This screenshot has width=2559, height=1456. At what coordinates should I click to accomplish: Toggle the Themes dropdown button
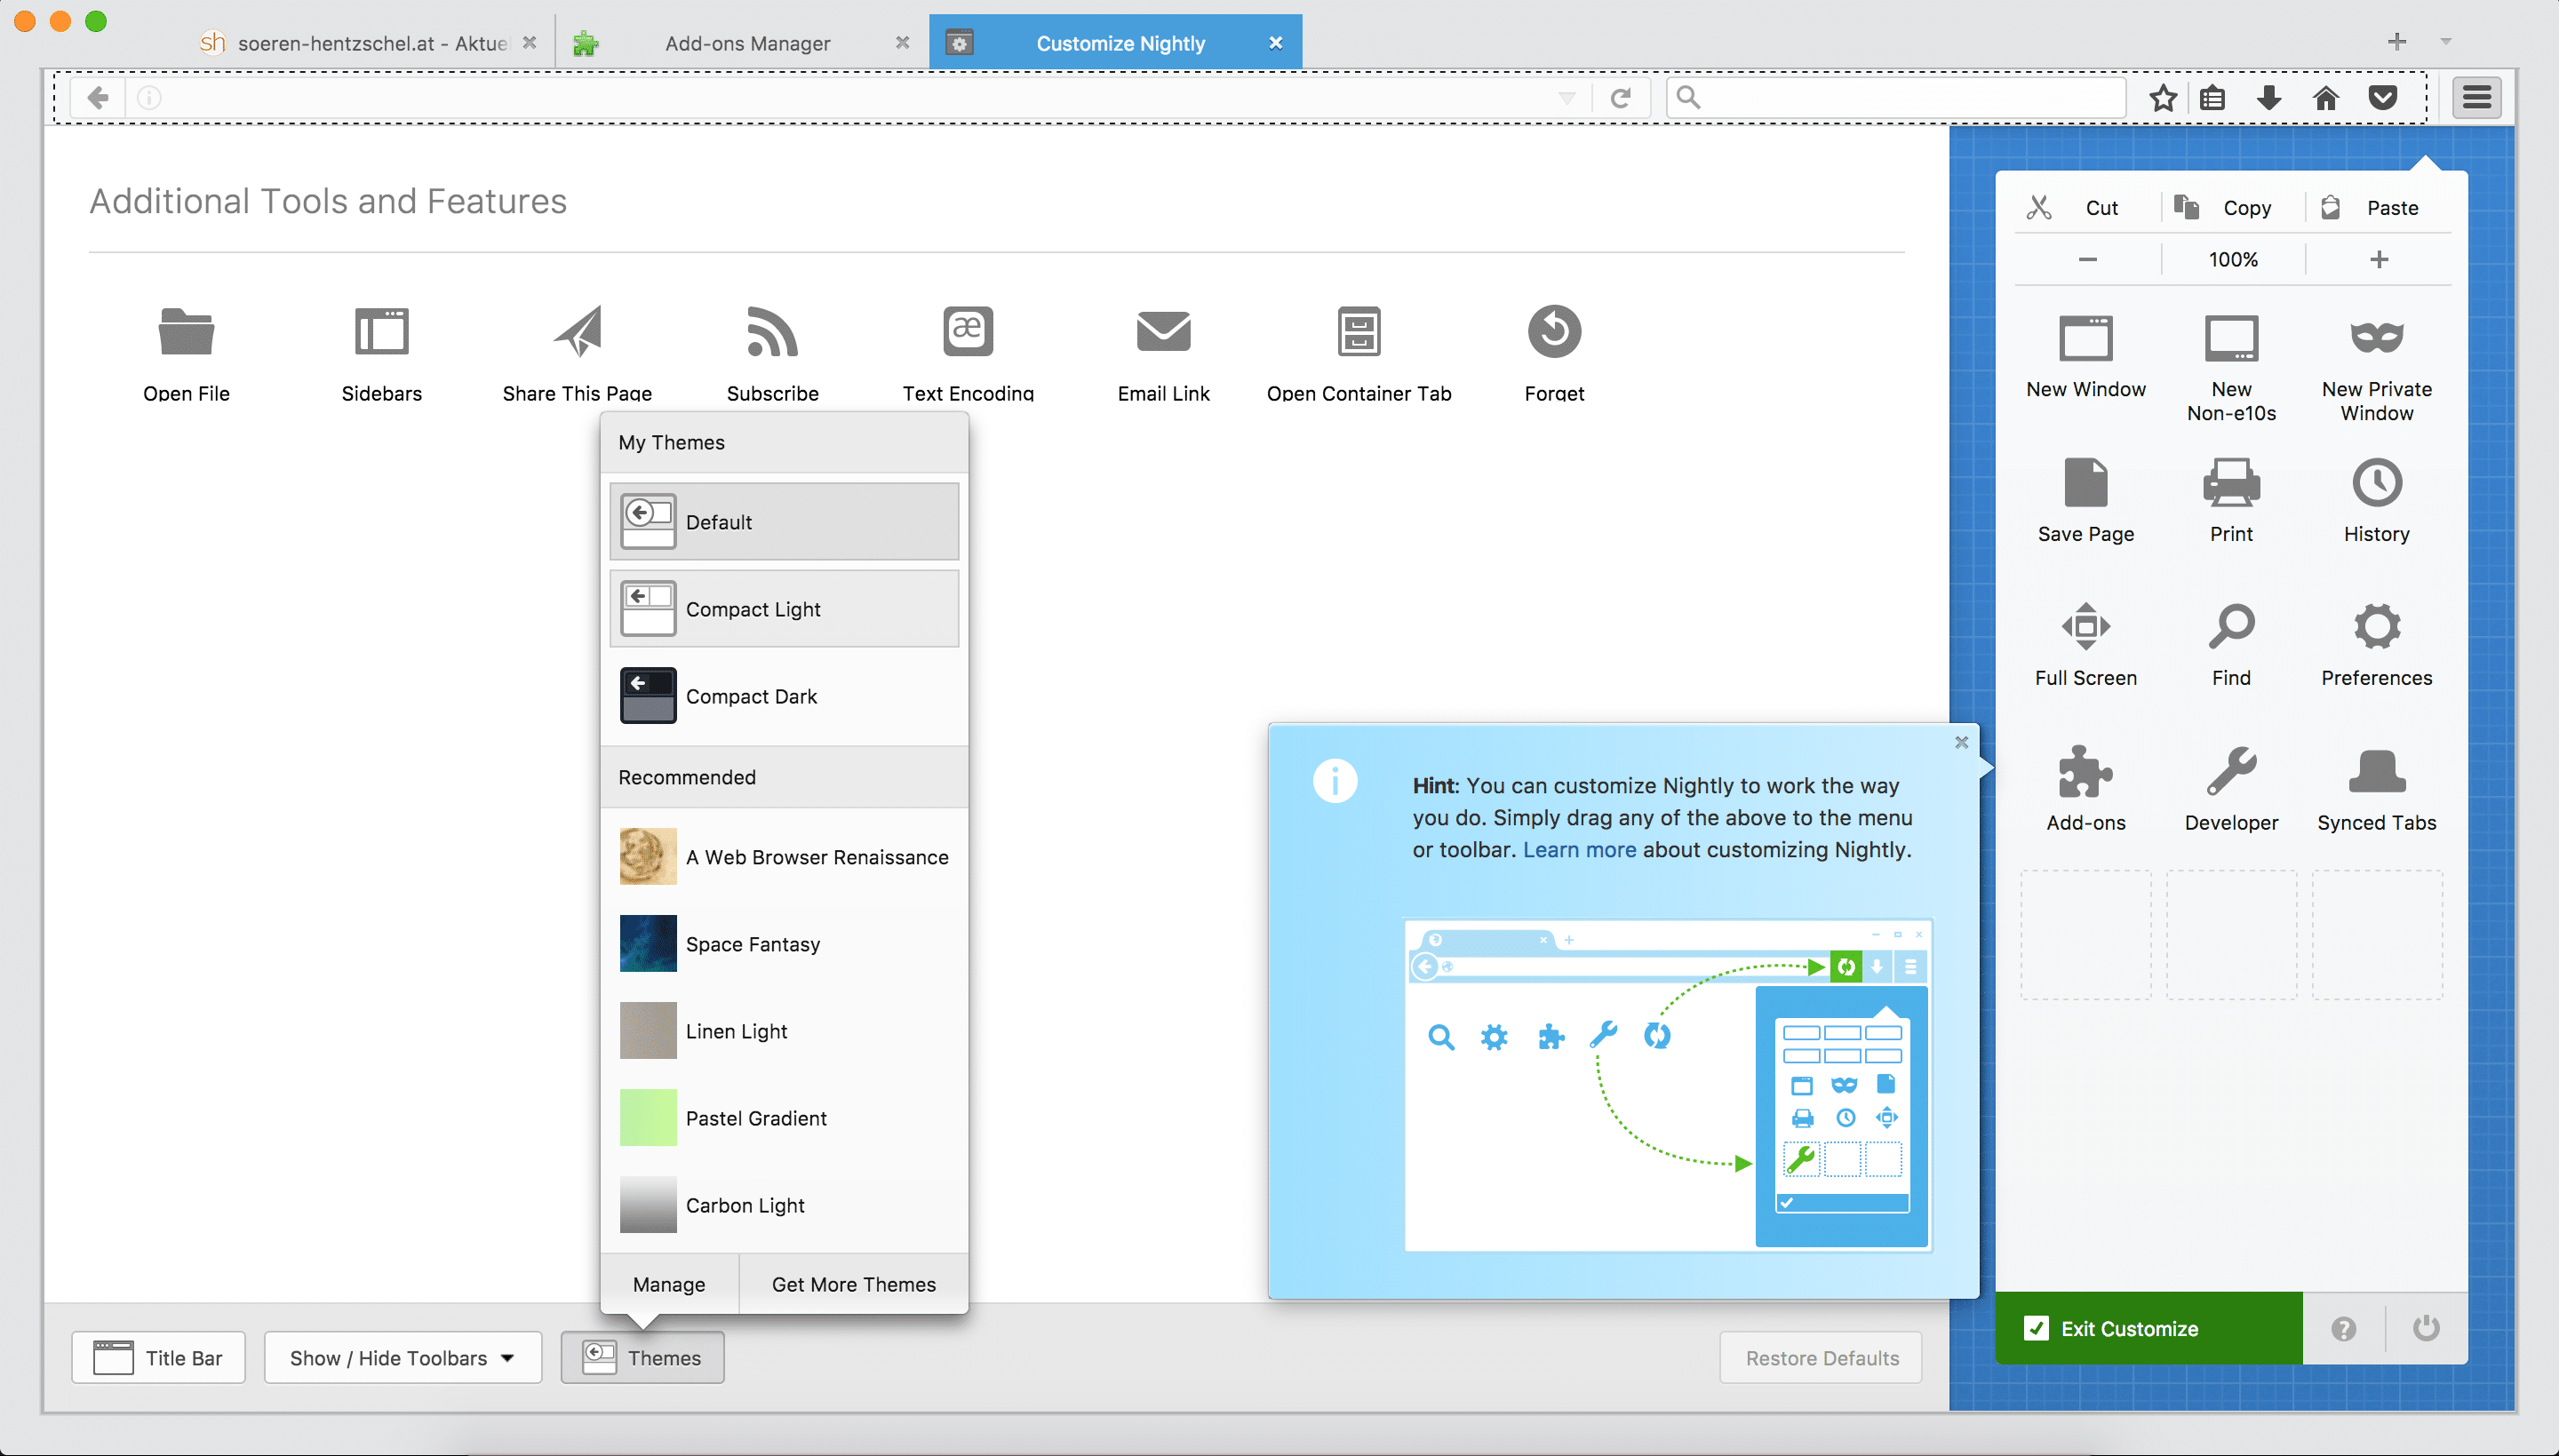(x=642, y=1357)
